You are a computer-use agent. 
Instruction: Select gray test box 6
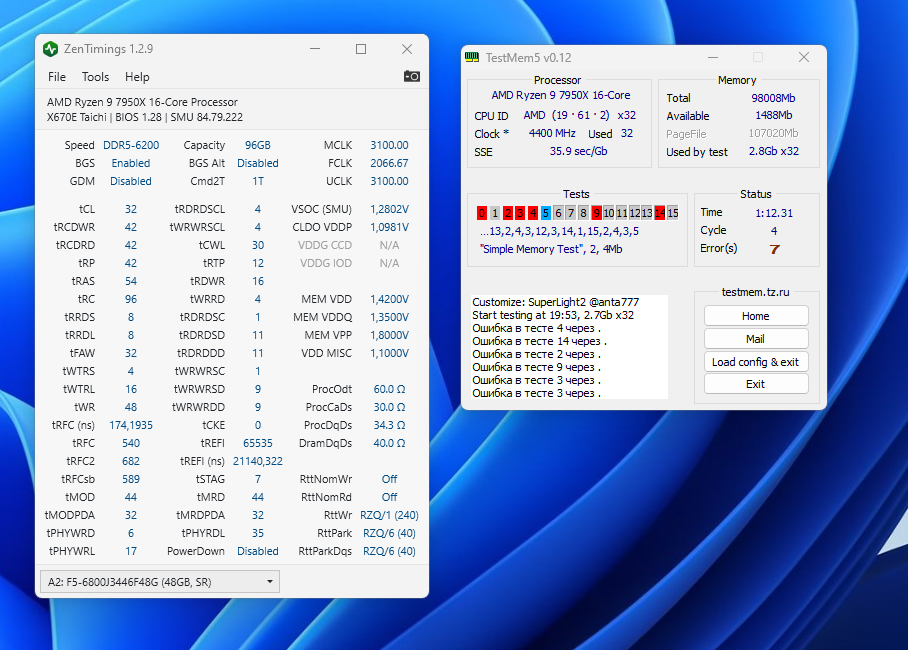point(558,213)
